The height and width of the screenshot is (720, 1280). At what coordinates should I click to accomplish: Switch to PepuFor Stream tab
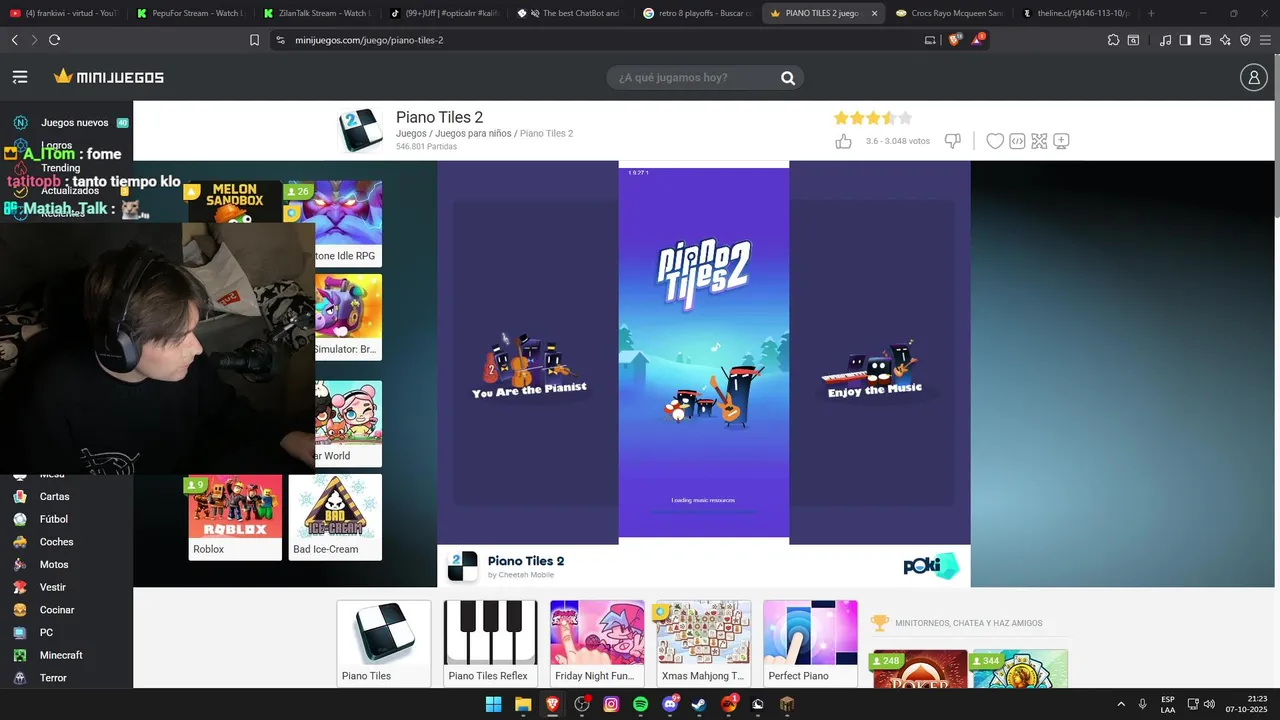tap(190, 13)
